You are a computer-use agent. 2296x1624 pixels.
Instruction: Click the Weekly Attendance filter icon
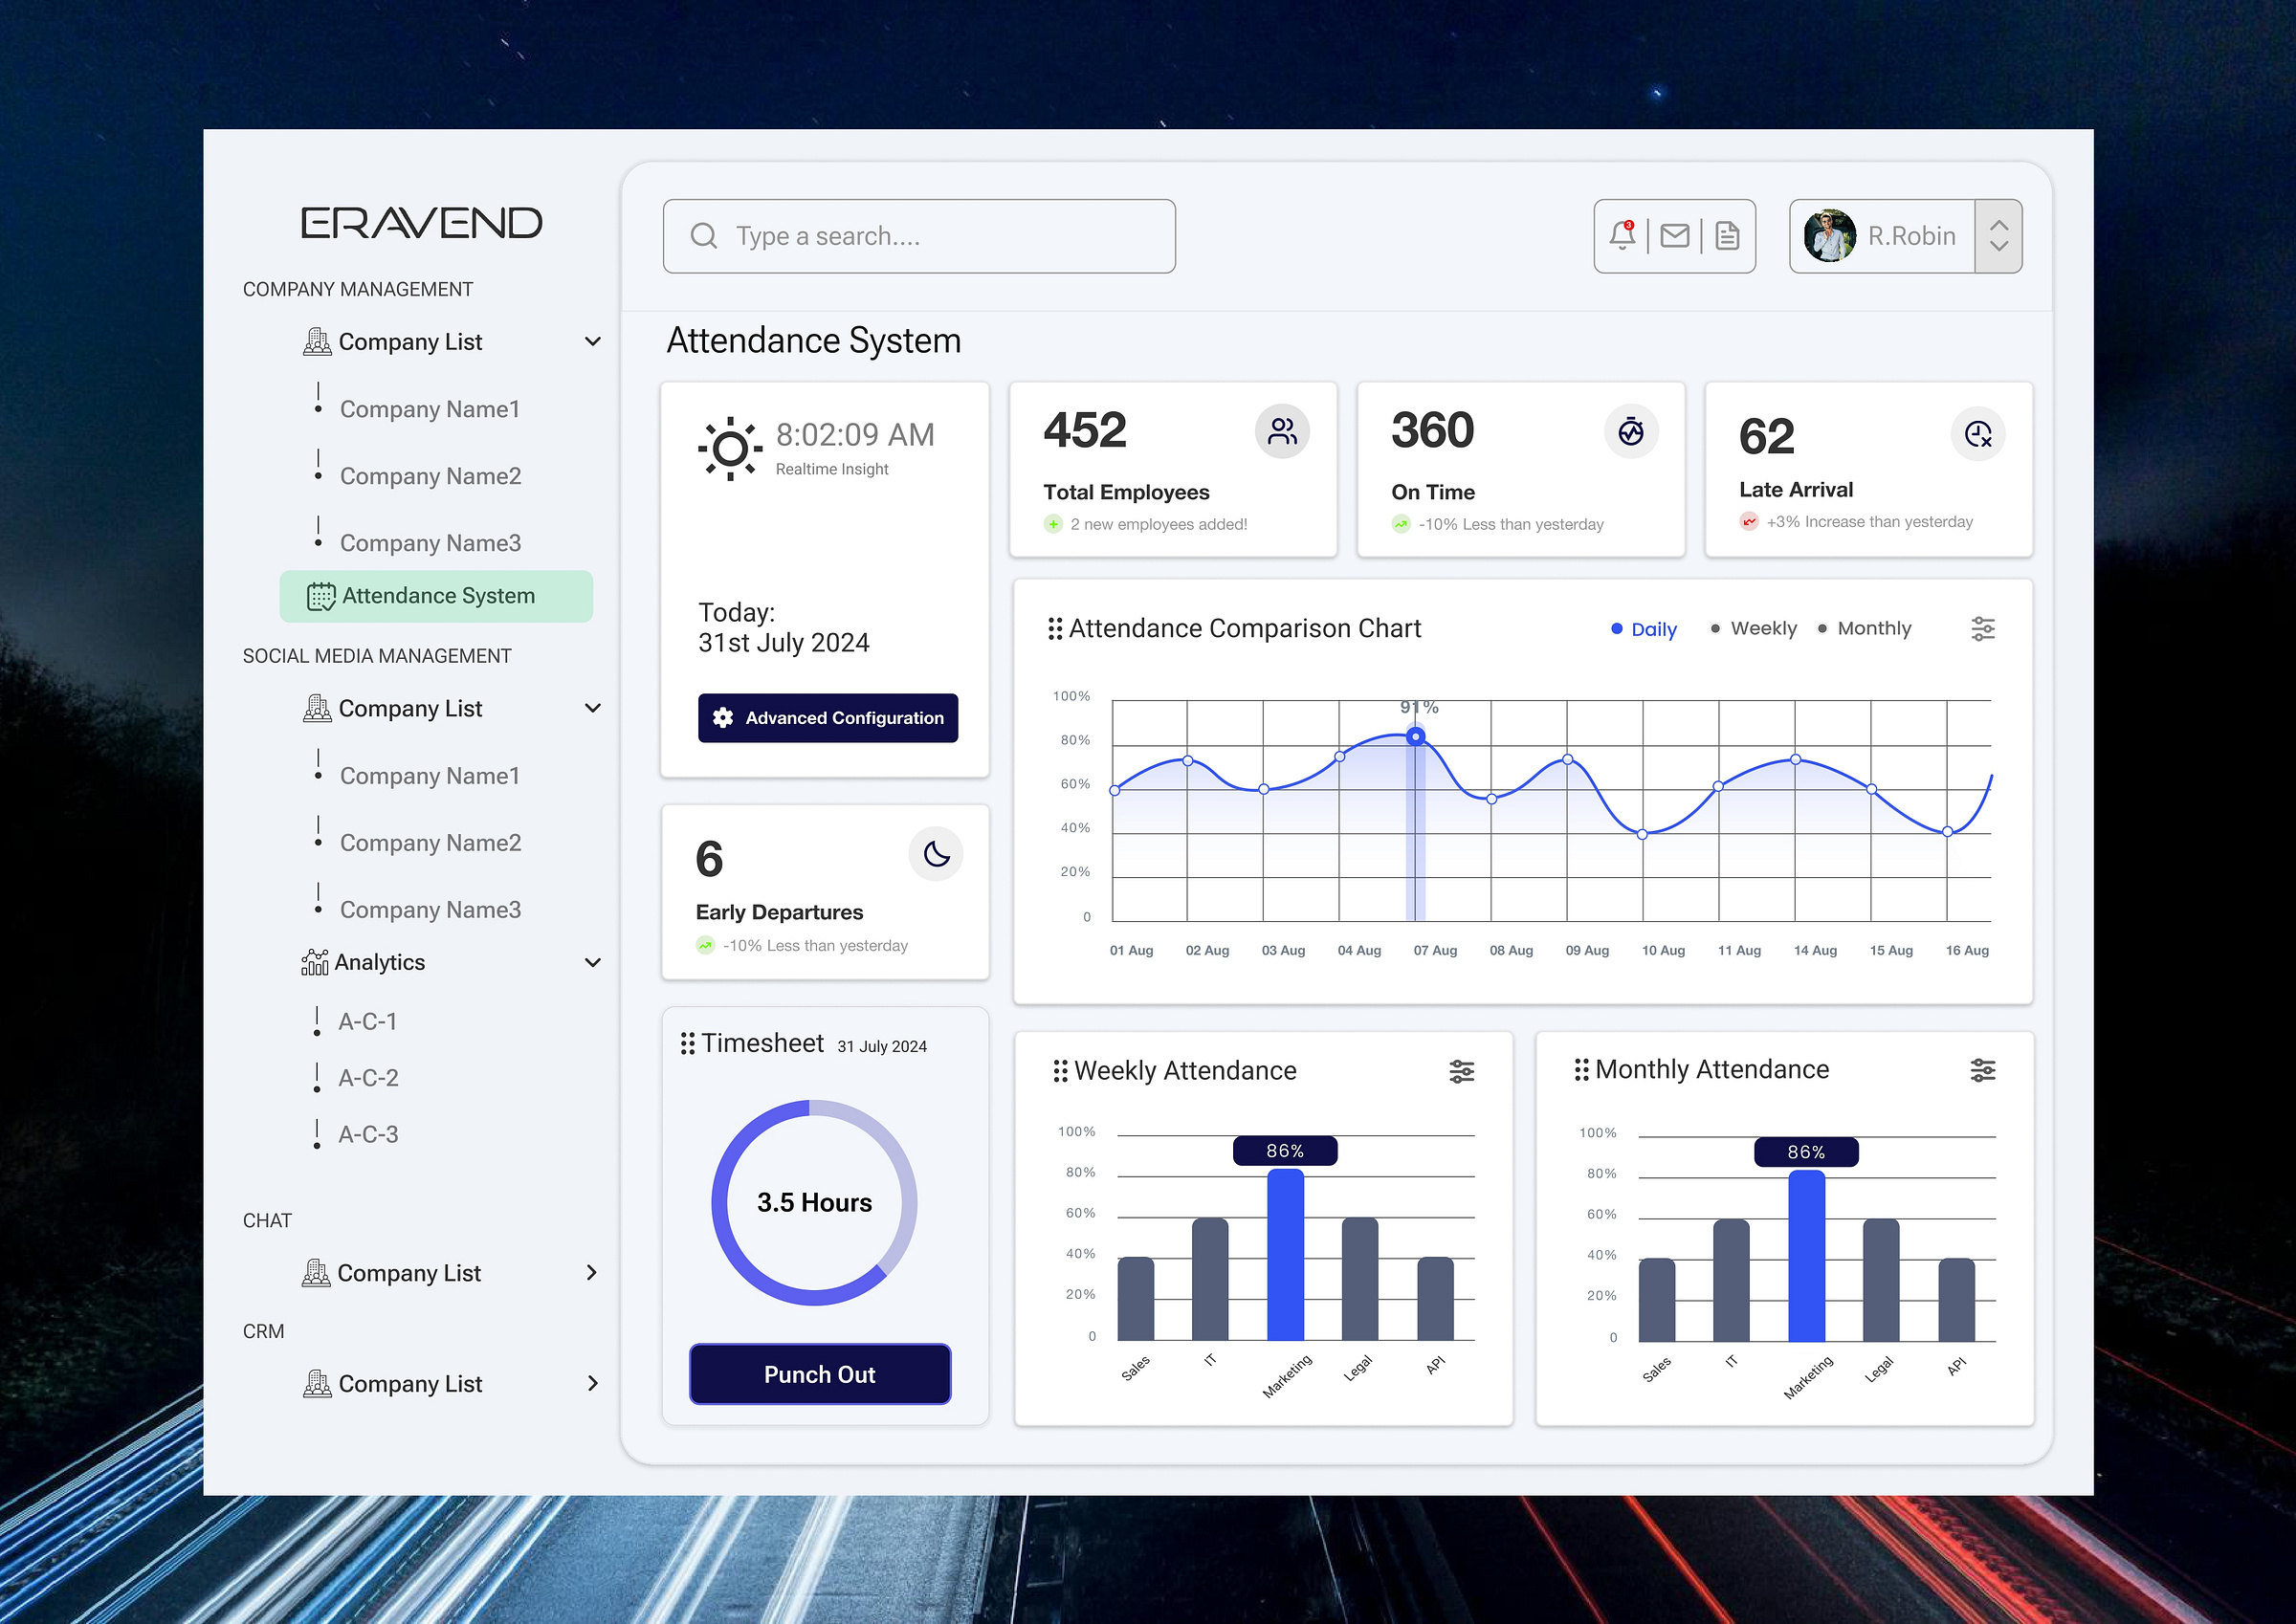1462,1071
